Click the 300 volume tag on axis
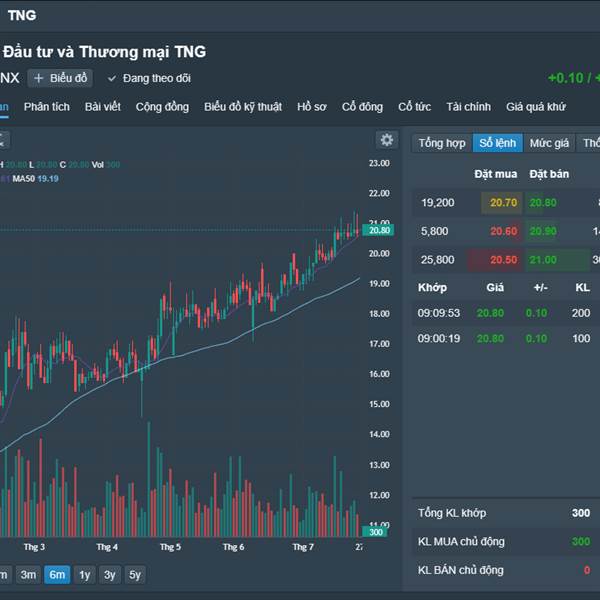The width and height of the screenshot is (600, 600). click(x=375, y=532)
